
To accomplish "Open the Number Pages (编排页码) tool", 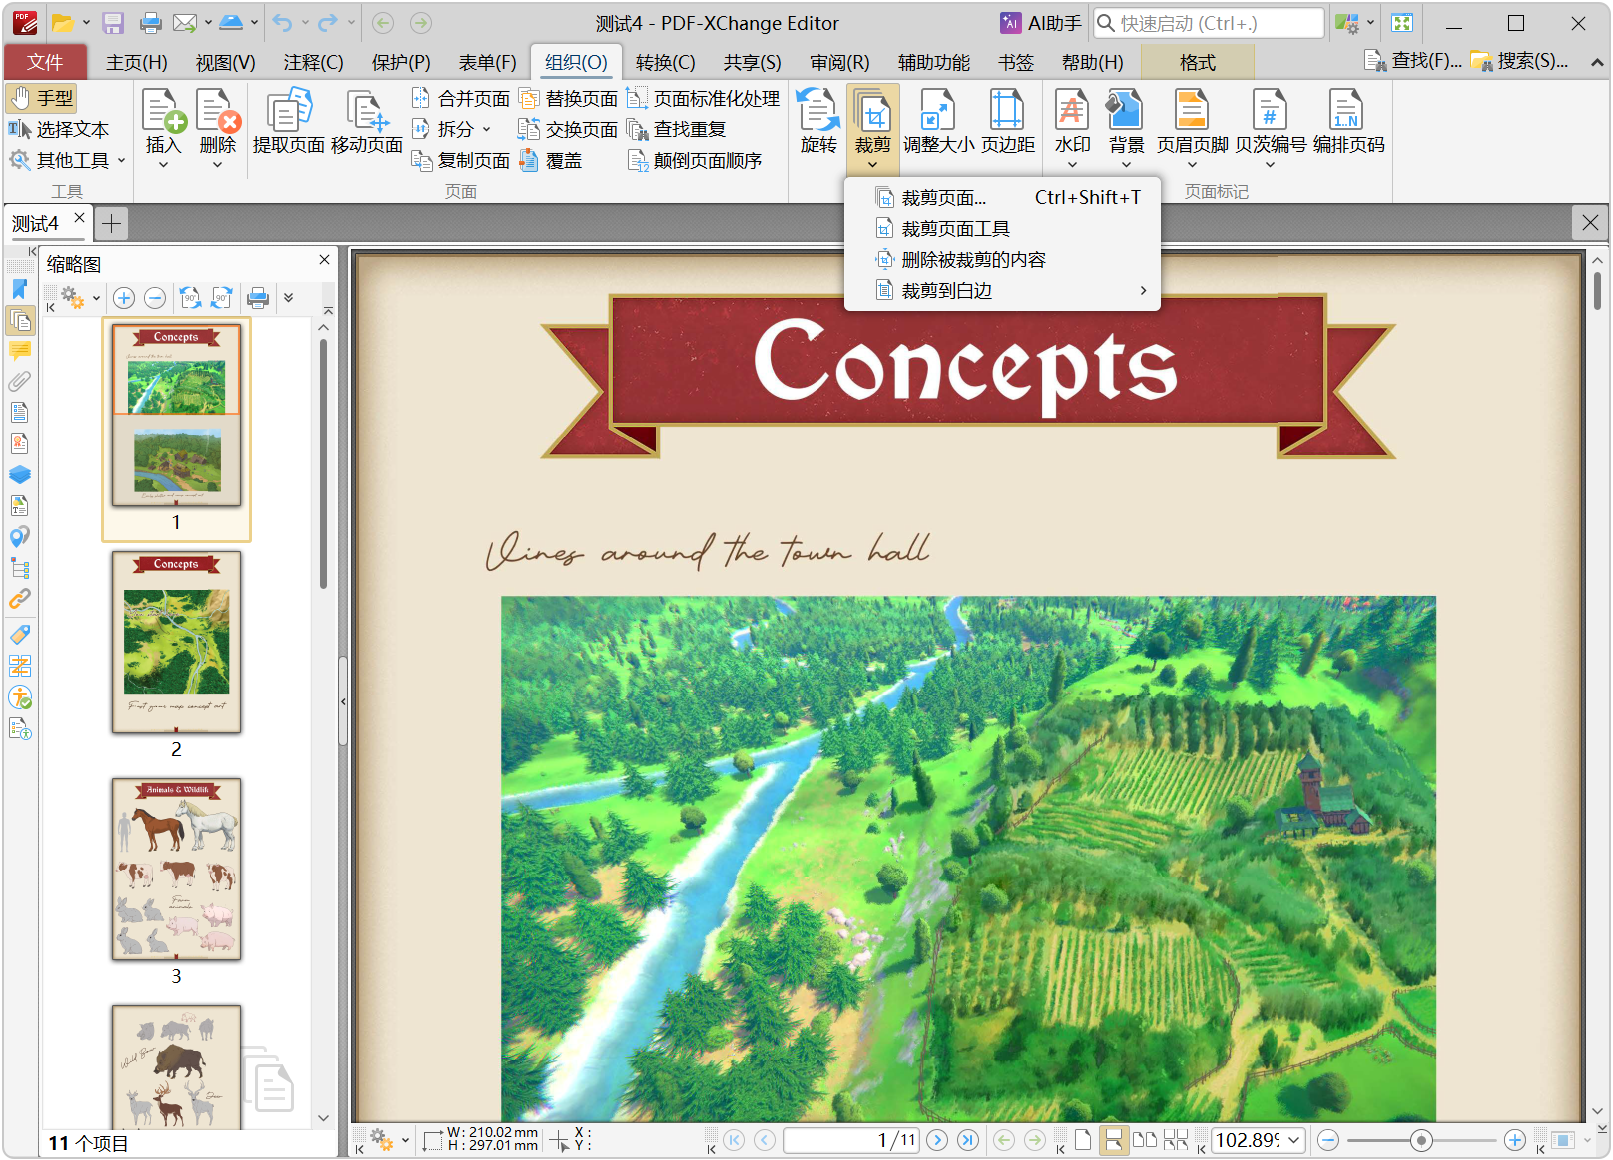I will (1348, 122).
